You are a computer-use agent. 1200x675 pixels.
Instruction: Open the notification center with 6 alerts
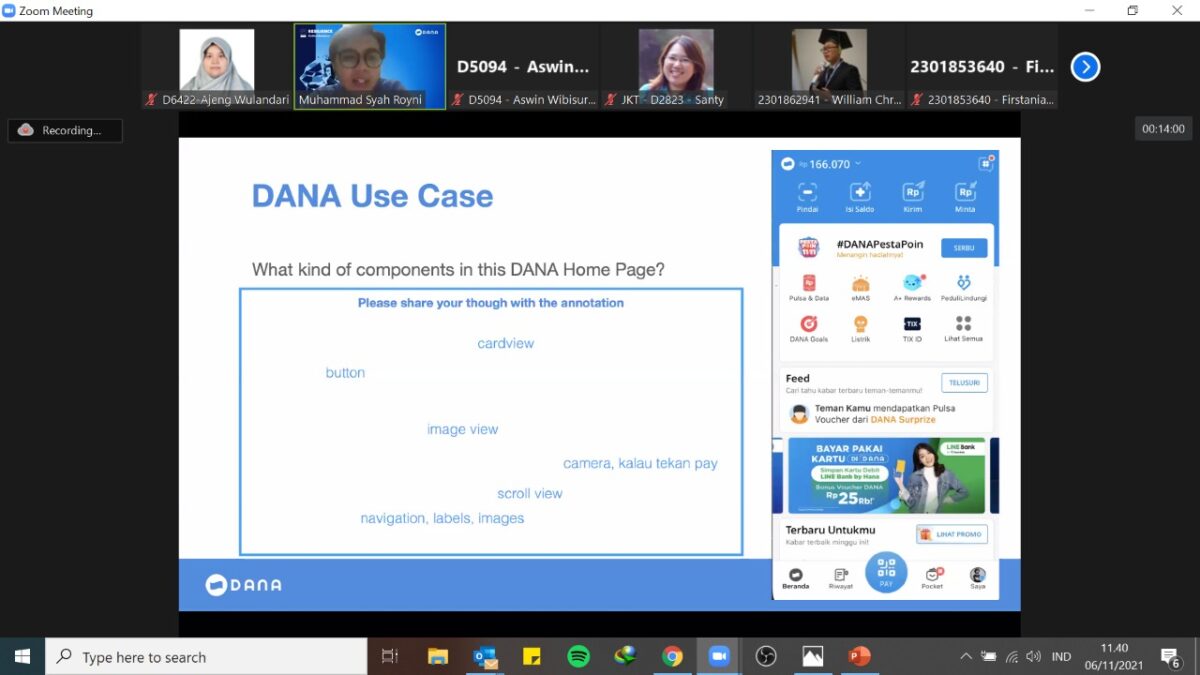(1171, 656)
